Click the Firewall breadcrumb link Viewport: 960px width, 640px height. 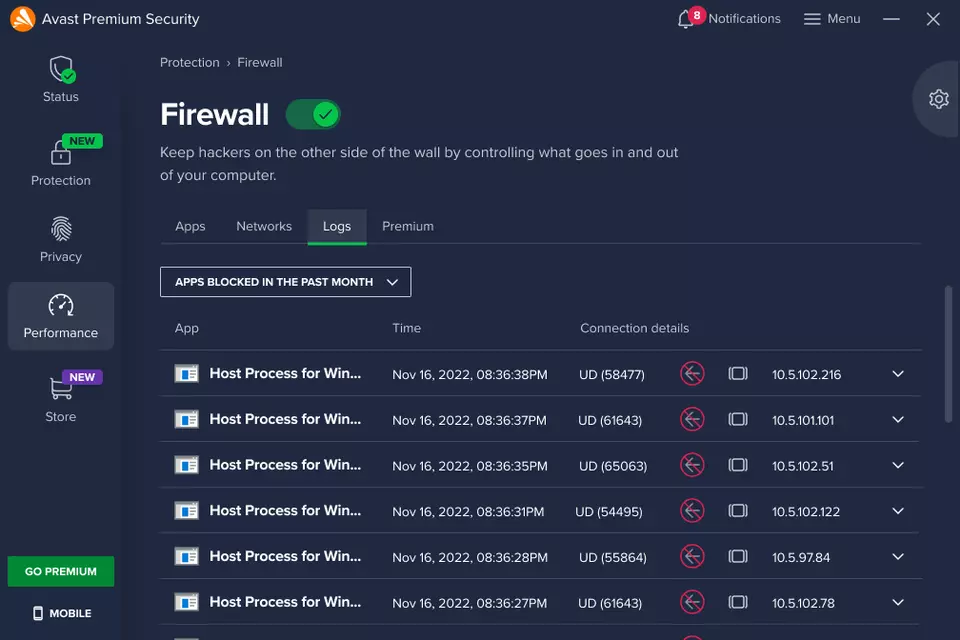[260, 62]
